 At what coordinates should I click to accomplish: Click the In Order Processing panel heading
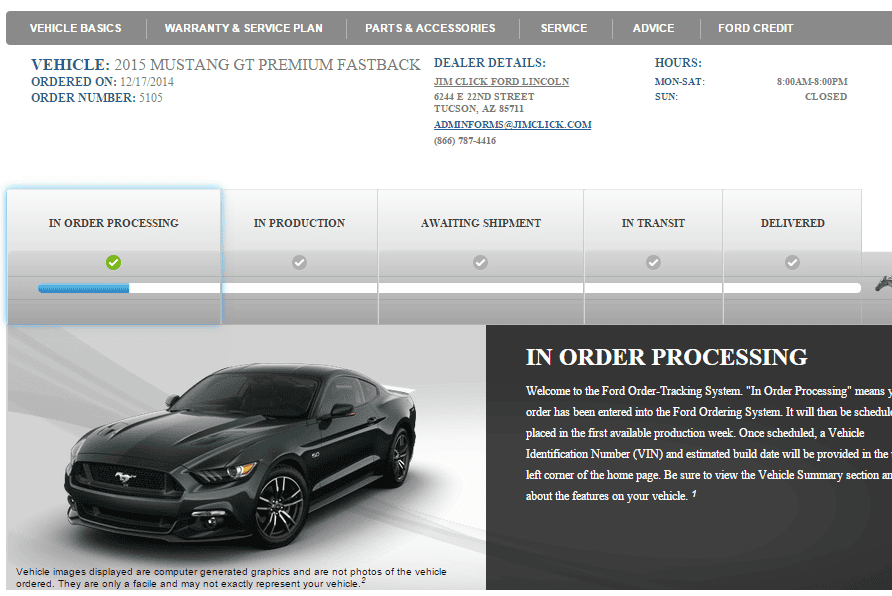(x=666, y=357)
